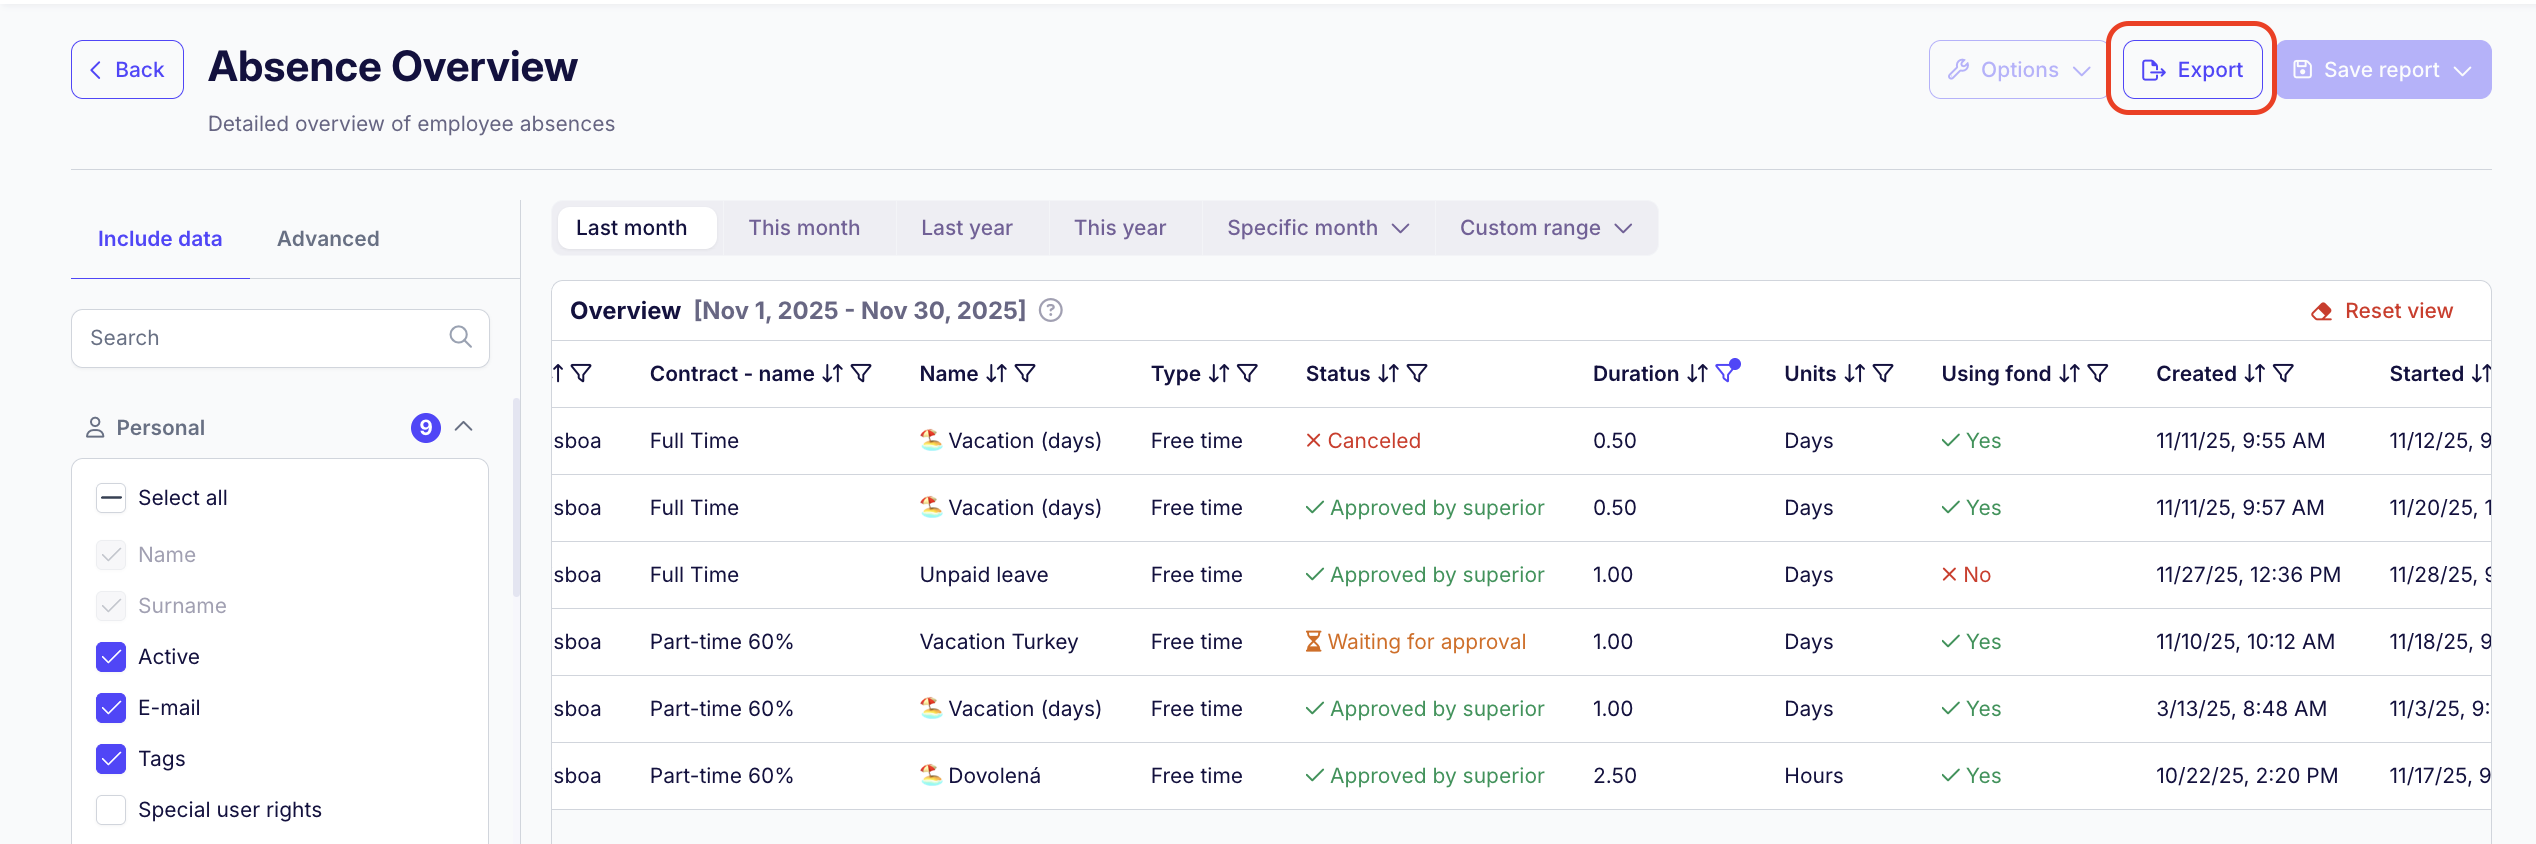Filter the Contract - name column

[861, 374]
